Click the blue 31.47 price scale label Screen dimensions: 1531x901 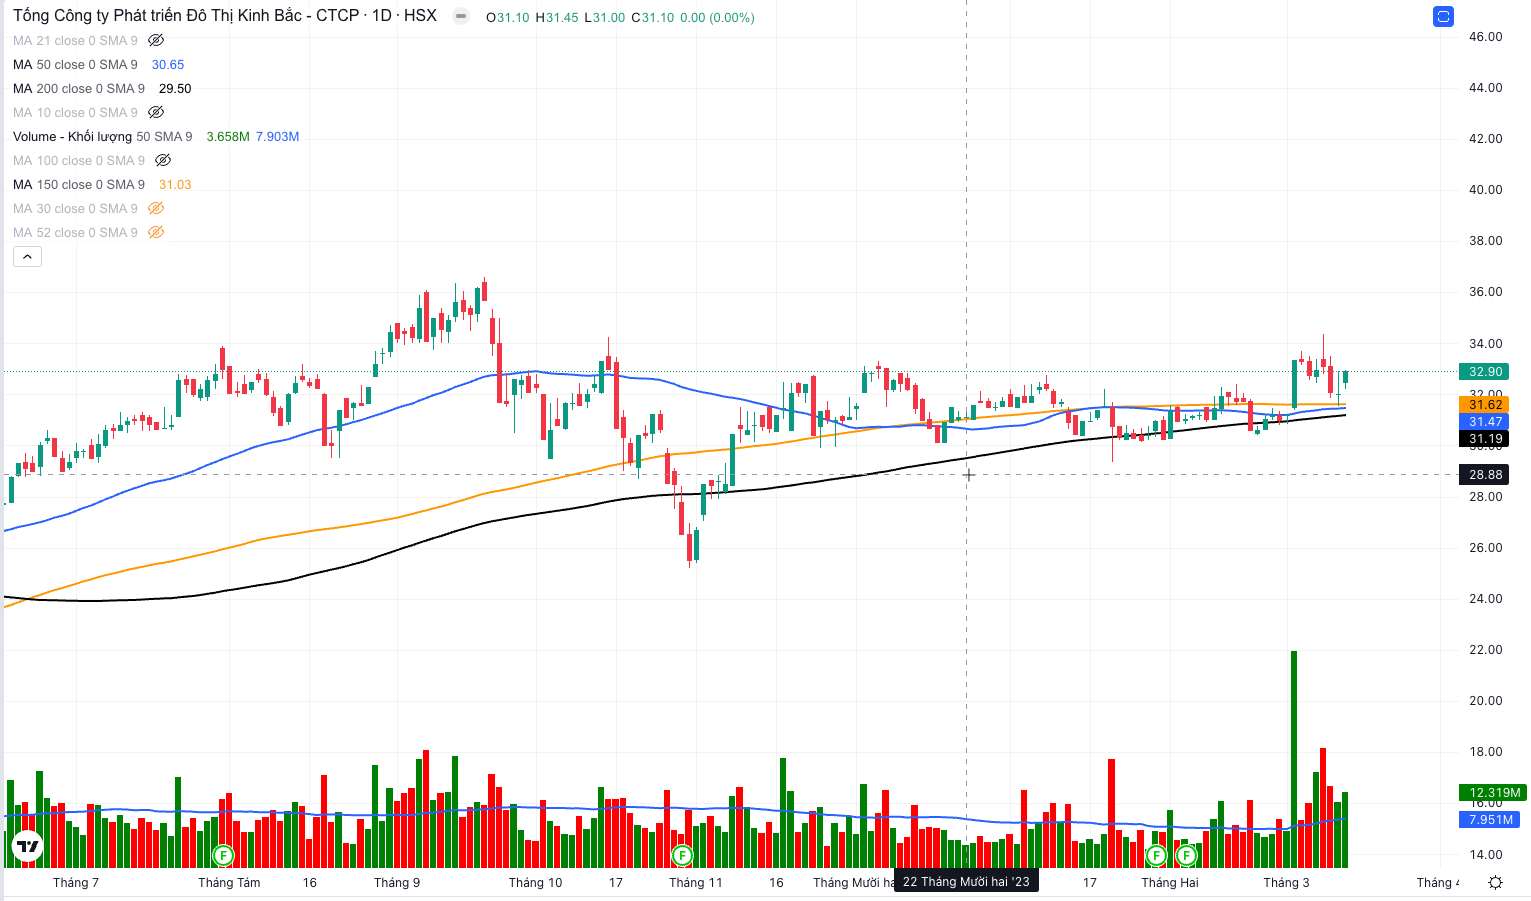(x=1485, y=422)
